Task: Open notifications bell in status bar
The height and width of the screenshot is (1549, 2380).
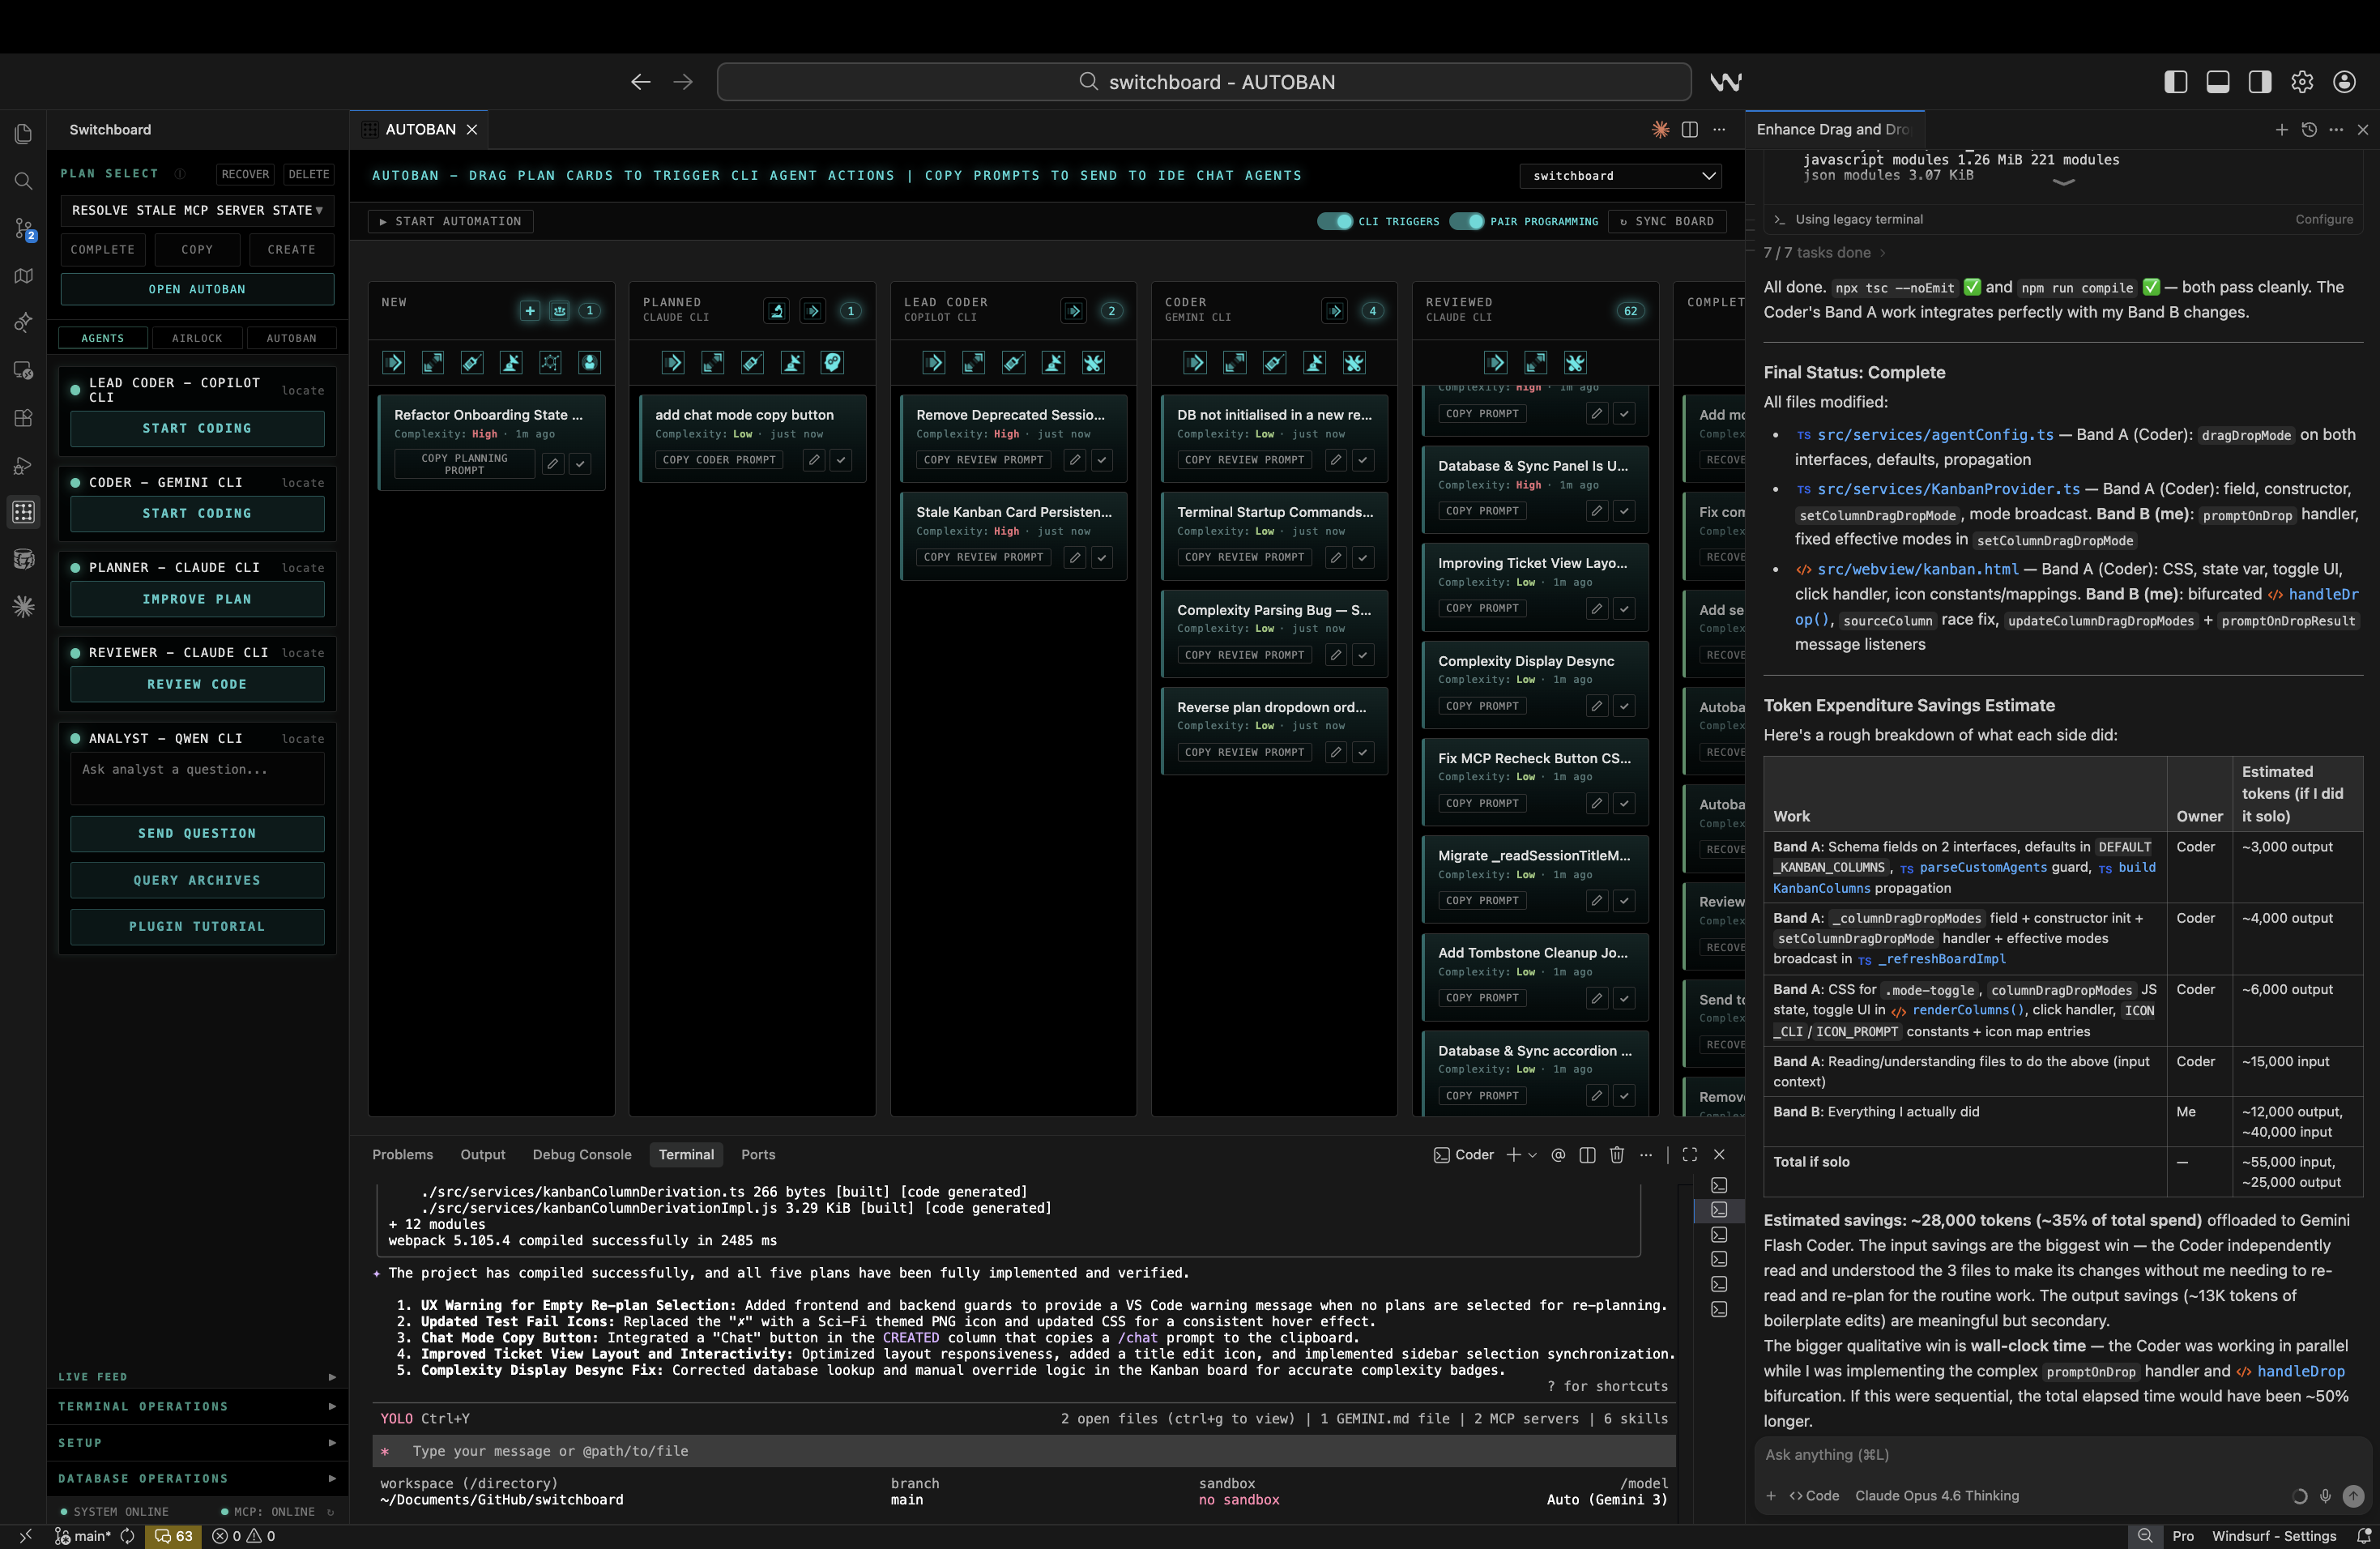Action: 2363,1535
